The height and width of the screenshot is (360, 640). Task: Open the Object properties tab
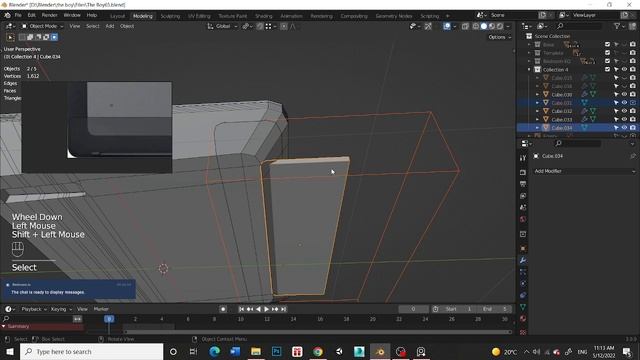tap(523, 248)
